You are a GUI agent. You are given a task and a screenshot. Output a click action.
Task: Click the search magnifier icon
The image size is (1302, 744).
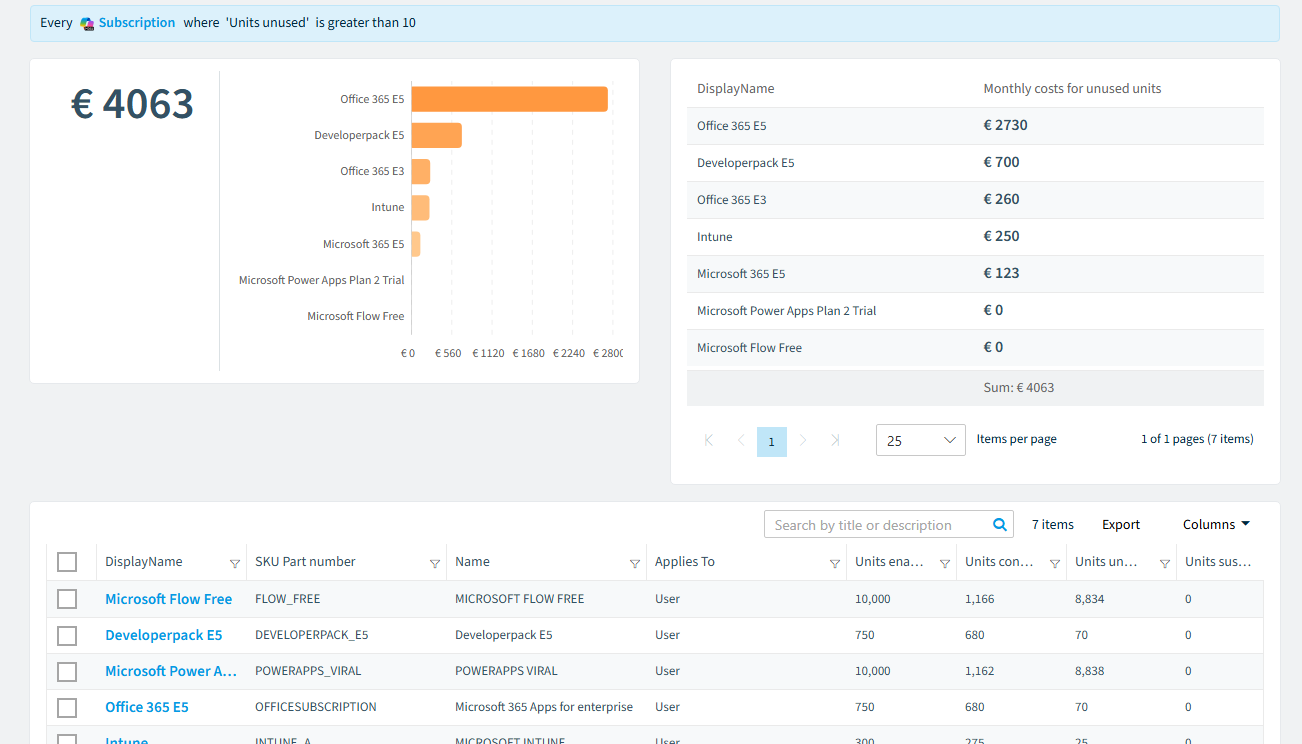(x=999, y=525)
